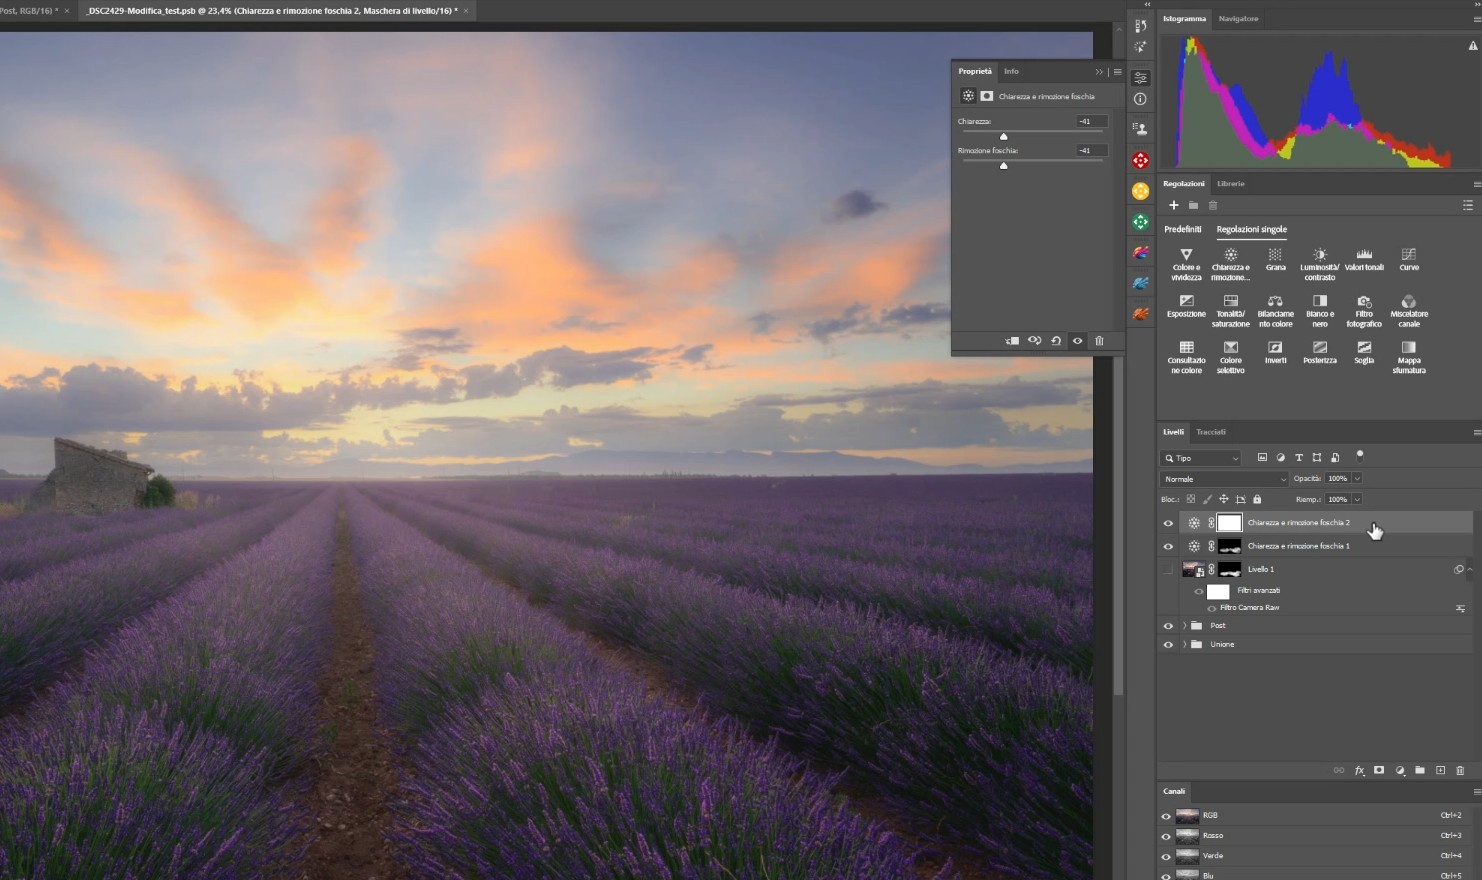Clip adjustment to layer below icon
Screen dimensions: 1482x880
pyautogui.click(x=1012, y=341)
